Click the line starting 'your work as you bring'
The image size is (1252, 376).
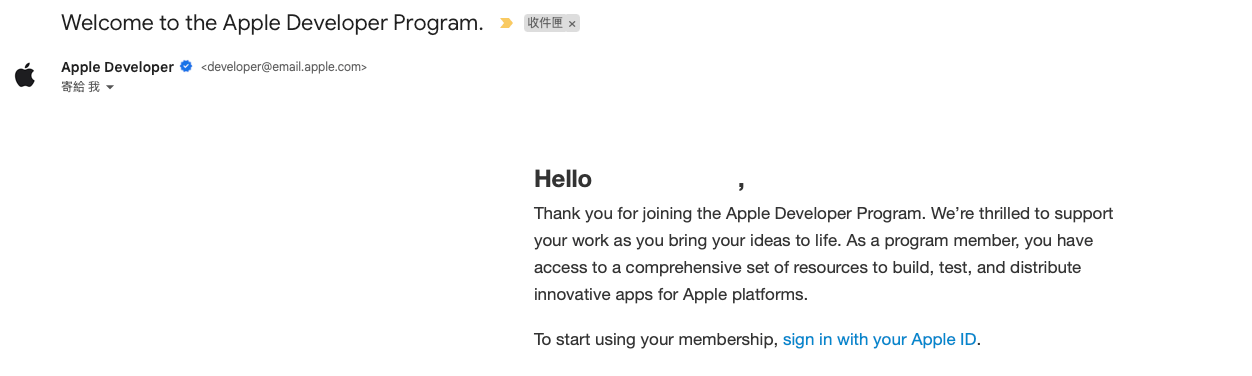(813, 240)
